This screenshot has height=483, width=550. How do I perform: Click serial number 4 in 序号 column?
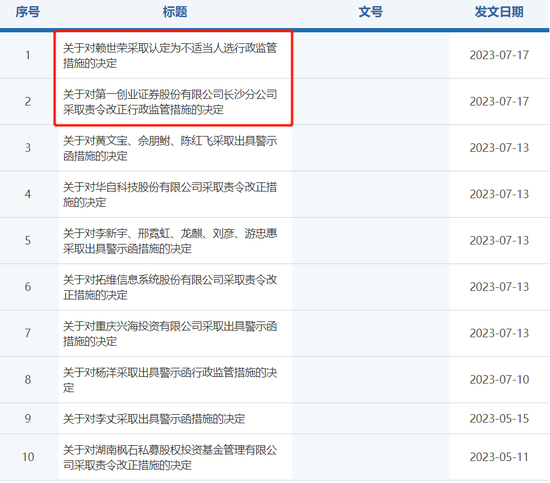pos(28,194)
